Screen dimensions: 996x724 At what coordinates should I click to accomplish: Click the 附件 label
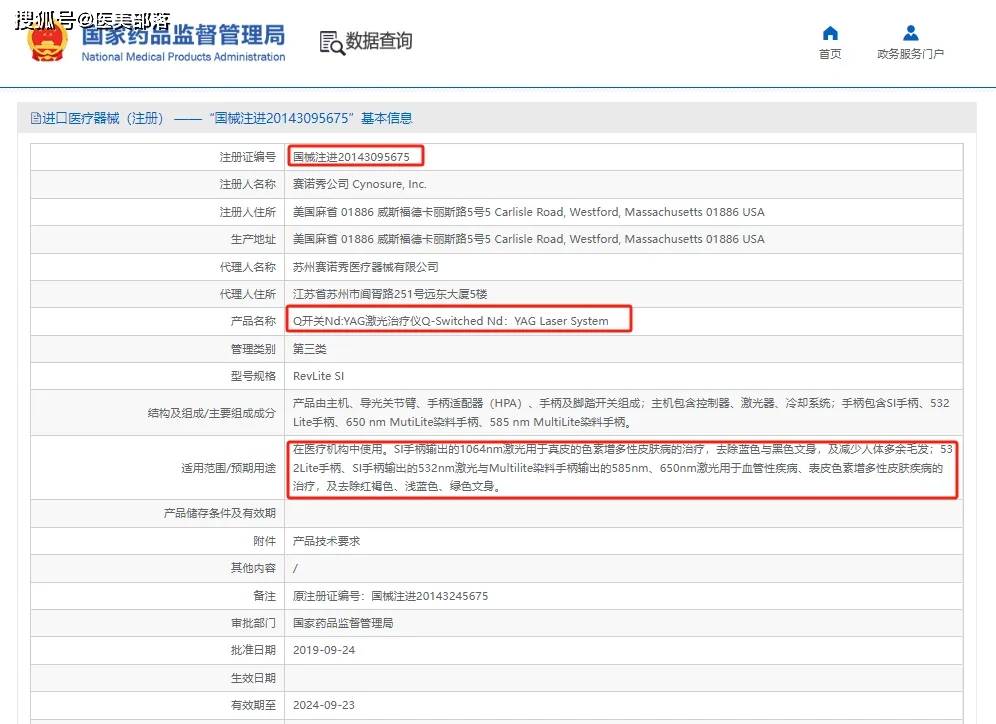[265, 541]
